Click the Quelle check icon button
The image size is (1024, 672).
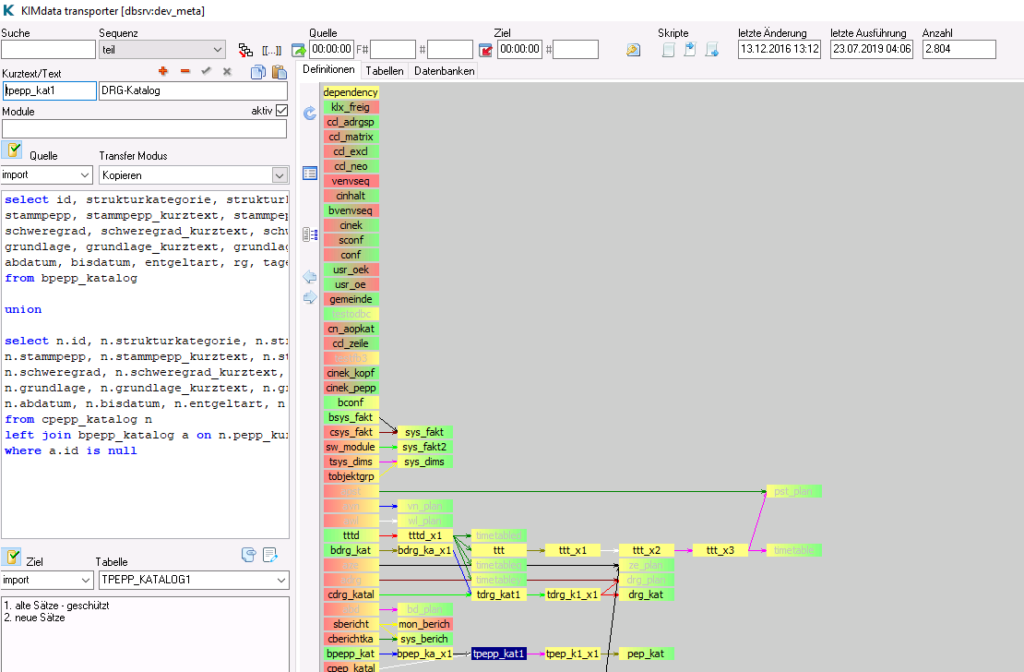coord(12,150)
